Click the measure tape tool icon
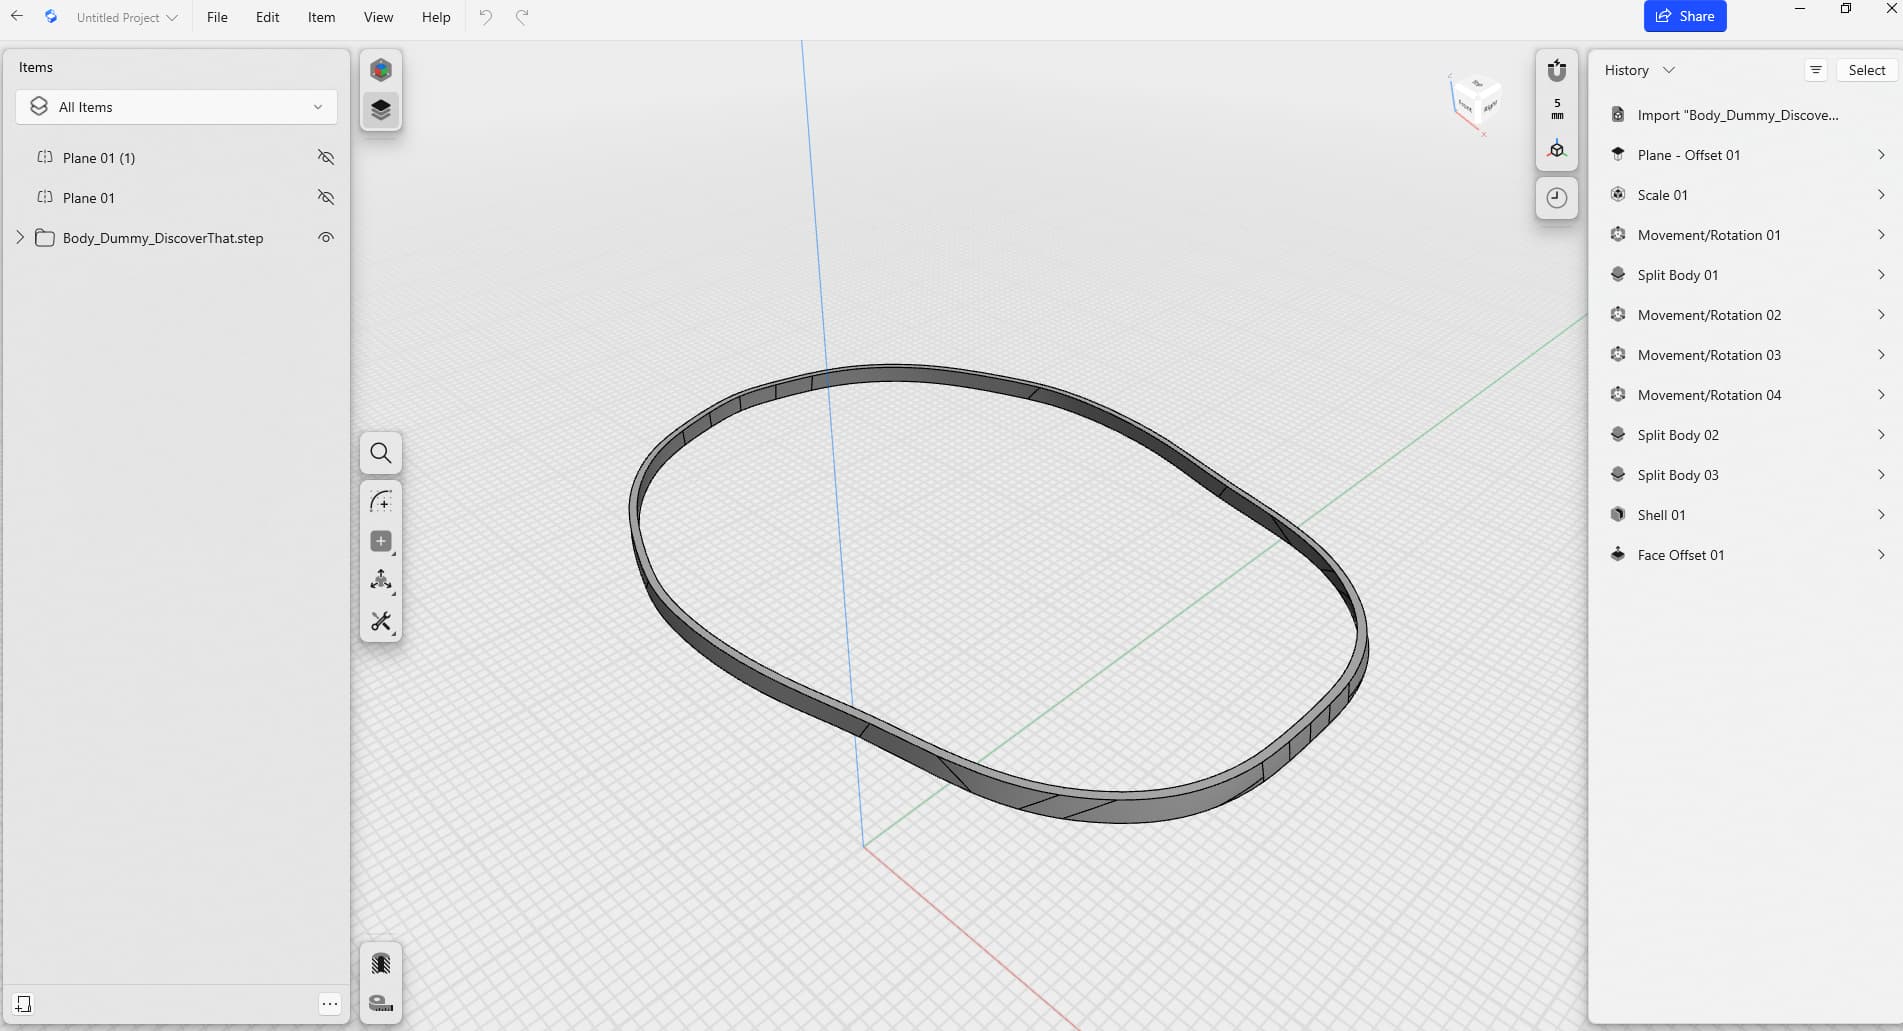This screenshot has width=1903, height=1031. [x=381, y=1003]
